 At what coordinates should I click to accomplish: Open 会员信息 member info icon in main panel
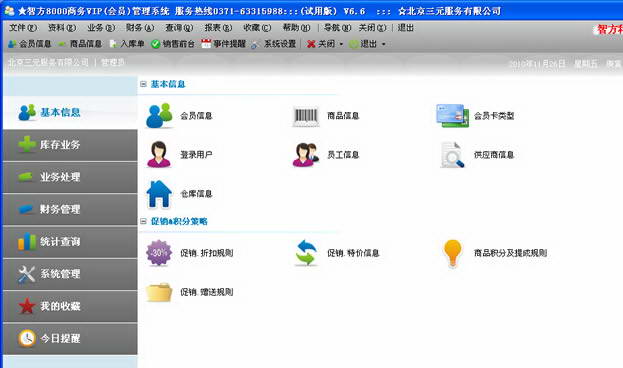point(159,116)
